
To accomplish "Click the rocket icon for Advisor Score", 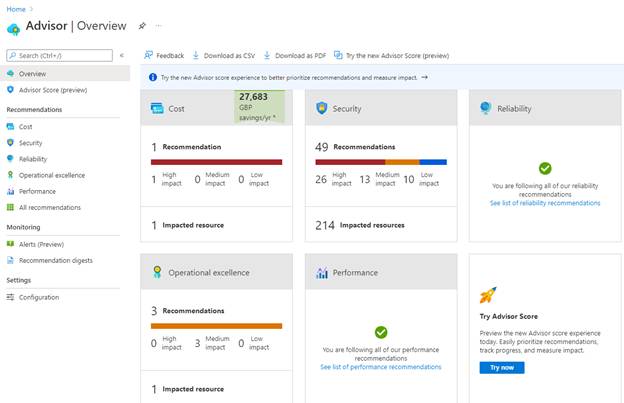I will coord(488,295).
